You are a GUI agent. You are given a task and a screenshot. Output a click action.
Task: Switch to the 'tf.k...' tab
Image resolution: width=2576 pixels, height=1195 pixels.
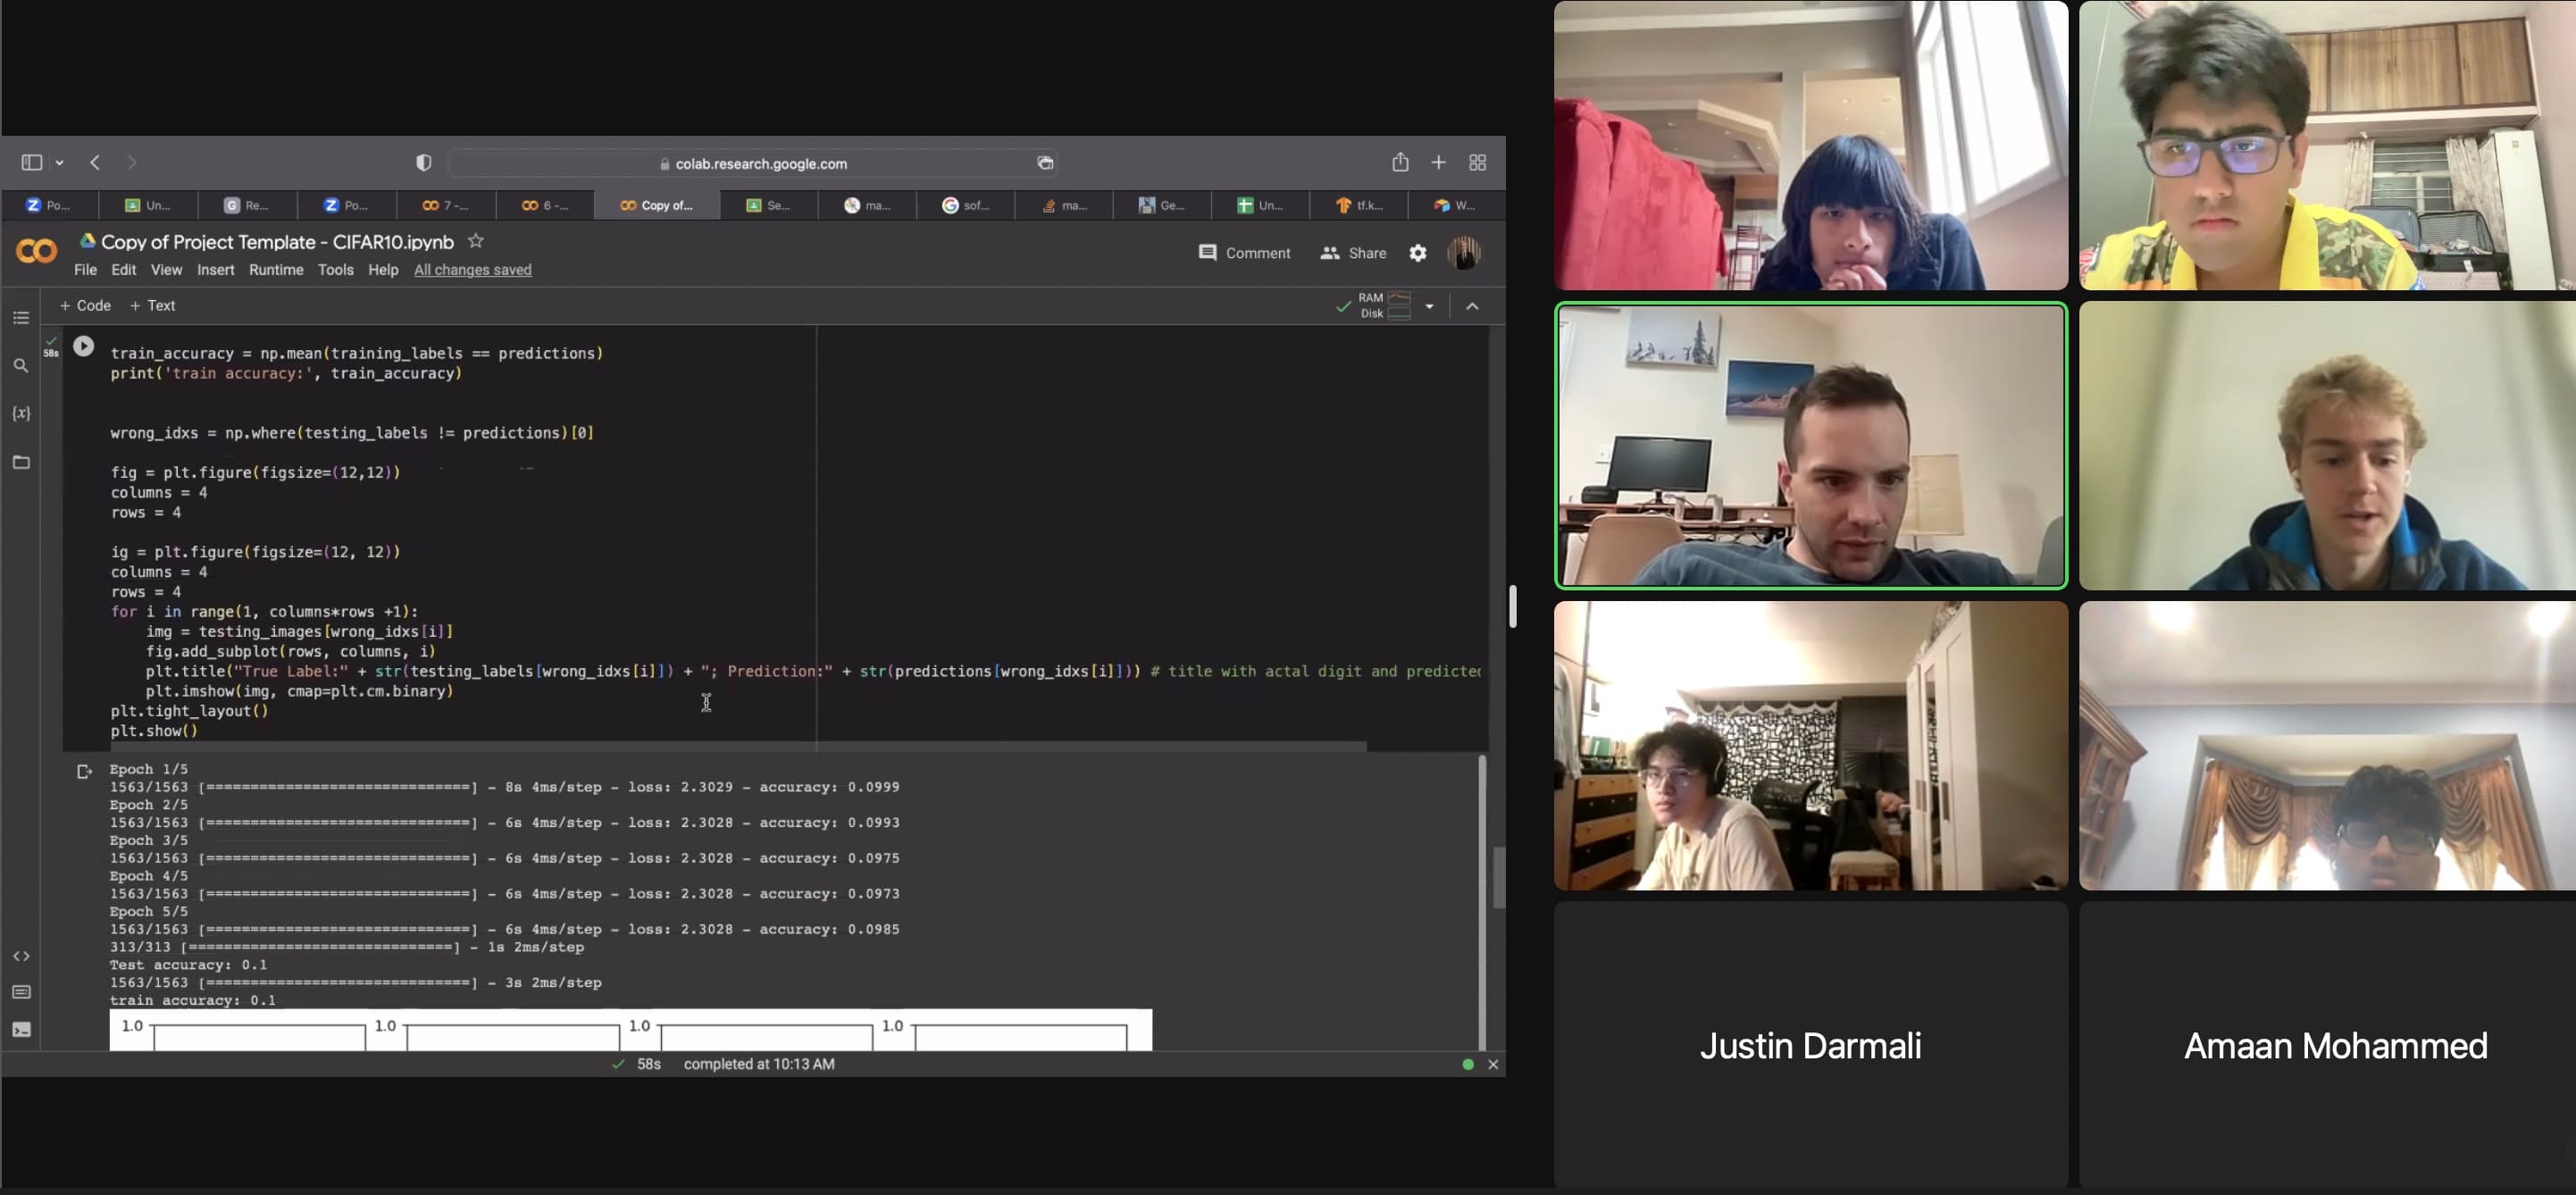pyautogui.click(x=1359, y=205)
